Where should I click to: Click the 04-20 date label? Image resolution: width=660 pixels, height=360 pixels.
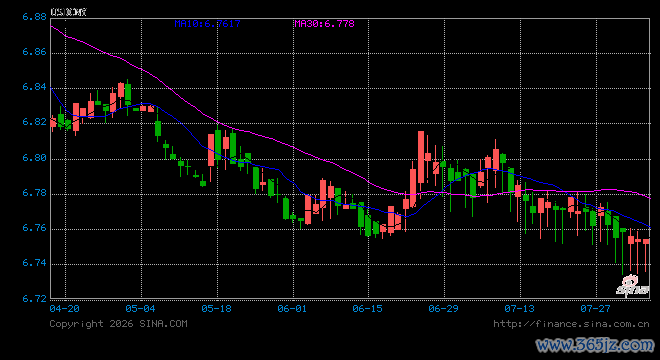64,309
